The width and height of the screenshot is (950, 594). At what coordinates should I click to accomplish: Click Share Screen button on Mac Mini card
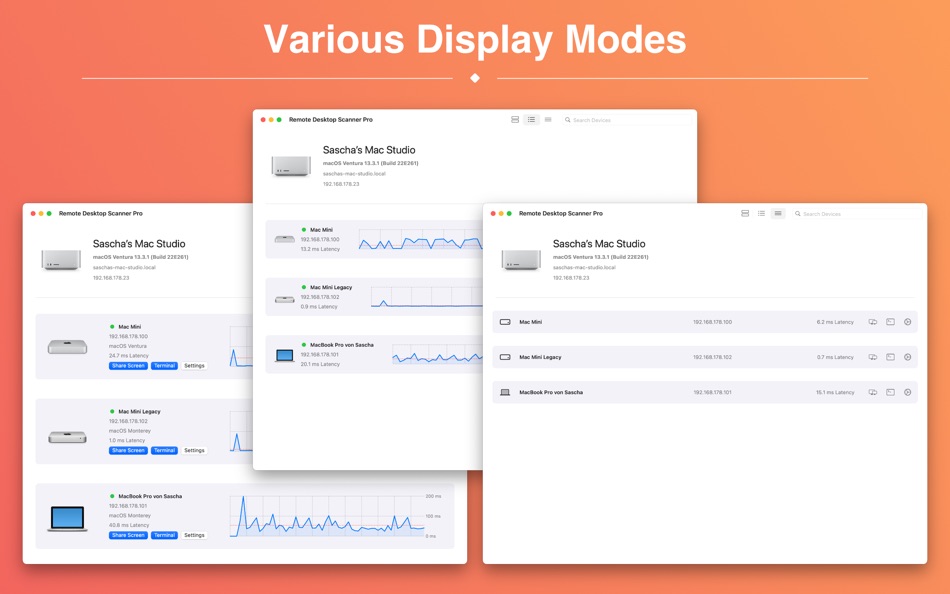click(x=128, y=365)
